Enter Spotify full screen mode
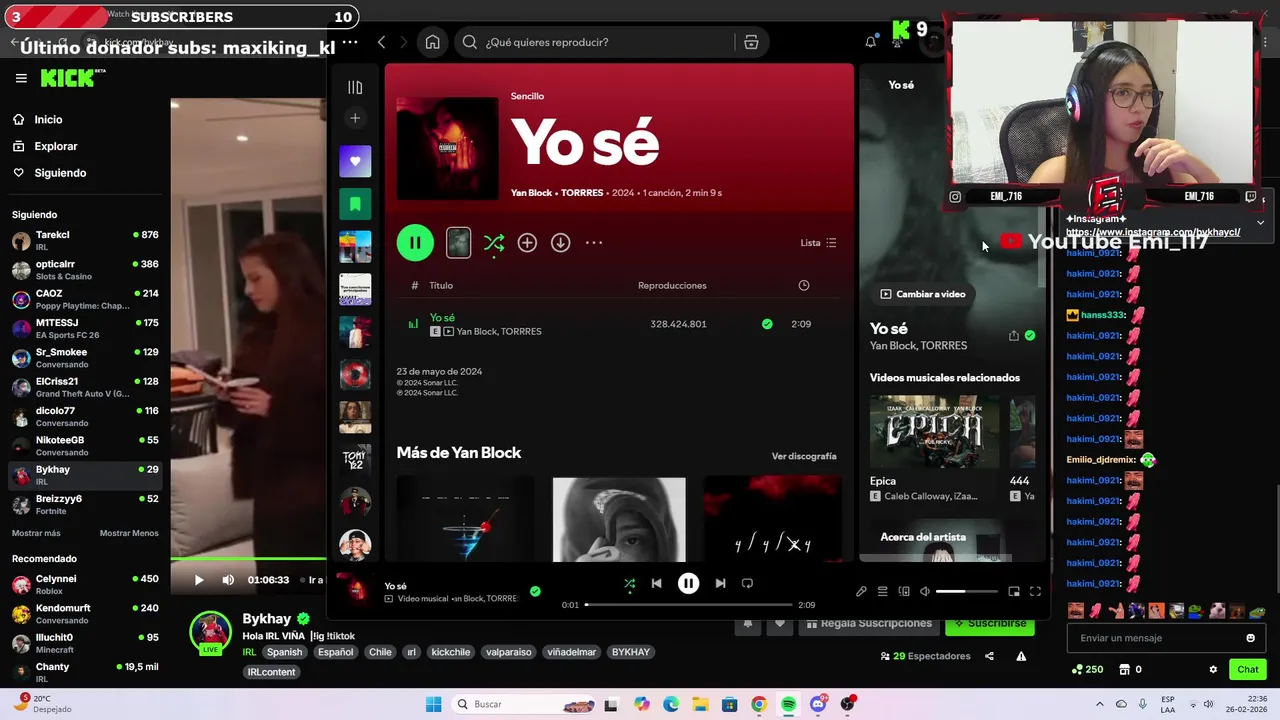Screen dimensions: 1280x720 tap(1035, 592)
